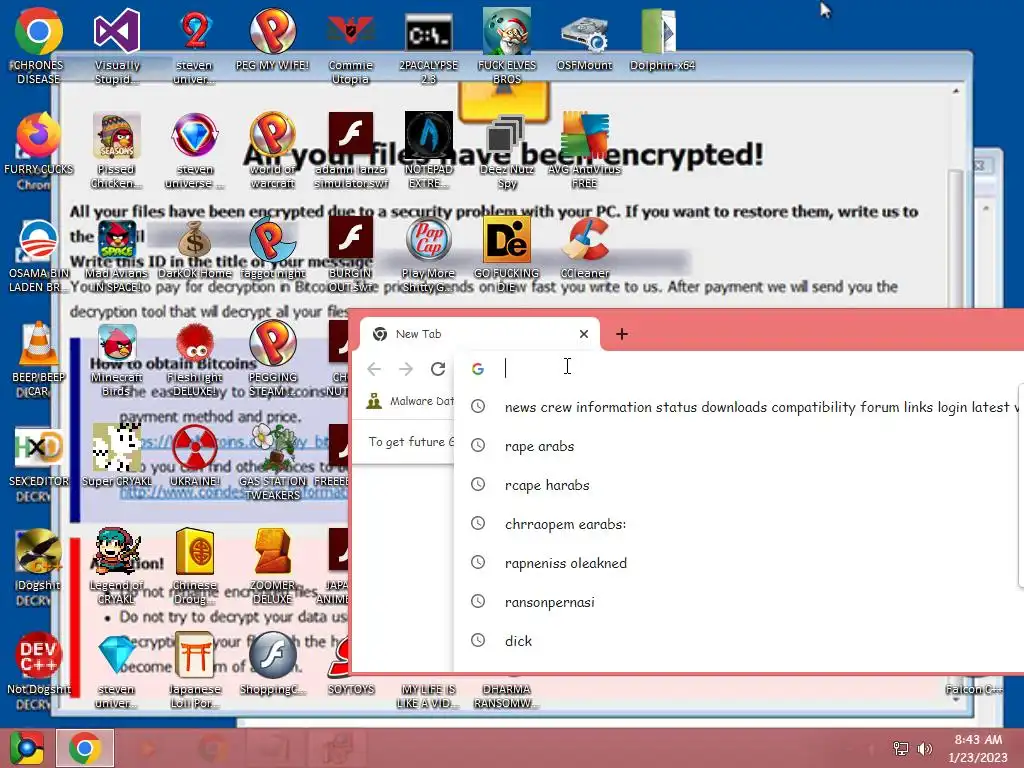Launch the CCleaner desktop shortcut
This screenshot has height=768, width=1024.
[584, 240]
